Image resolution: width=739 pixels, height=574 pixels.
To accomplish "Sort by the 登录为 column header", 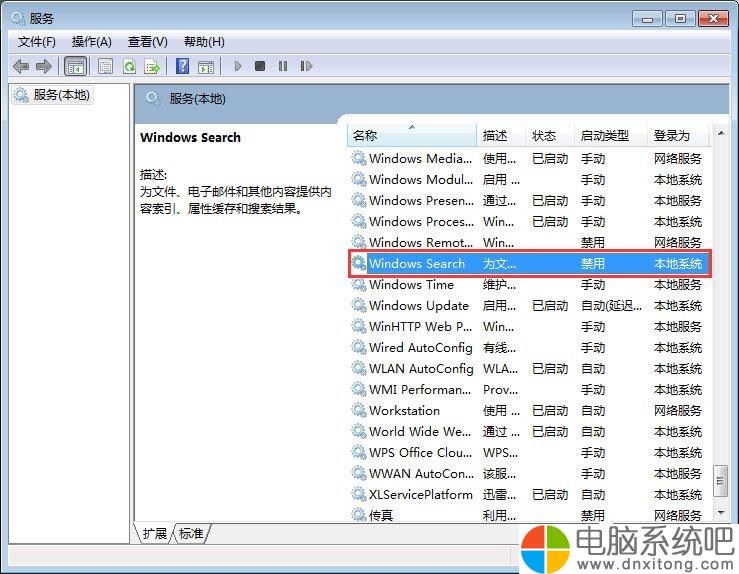I will pyautogui.click(x=678, y=136).
